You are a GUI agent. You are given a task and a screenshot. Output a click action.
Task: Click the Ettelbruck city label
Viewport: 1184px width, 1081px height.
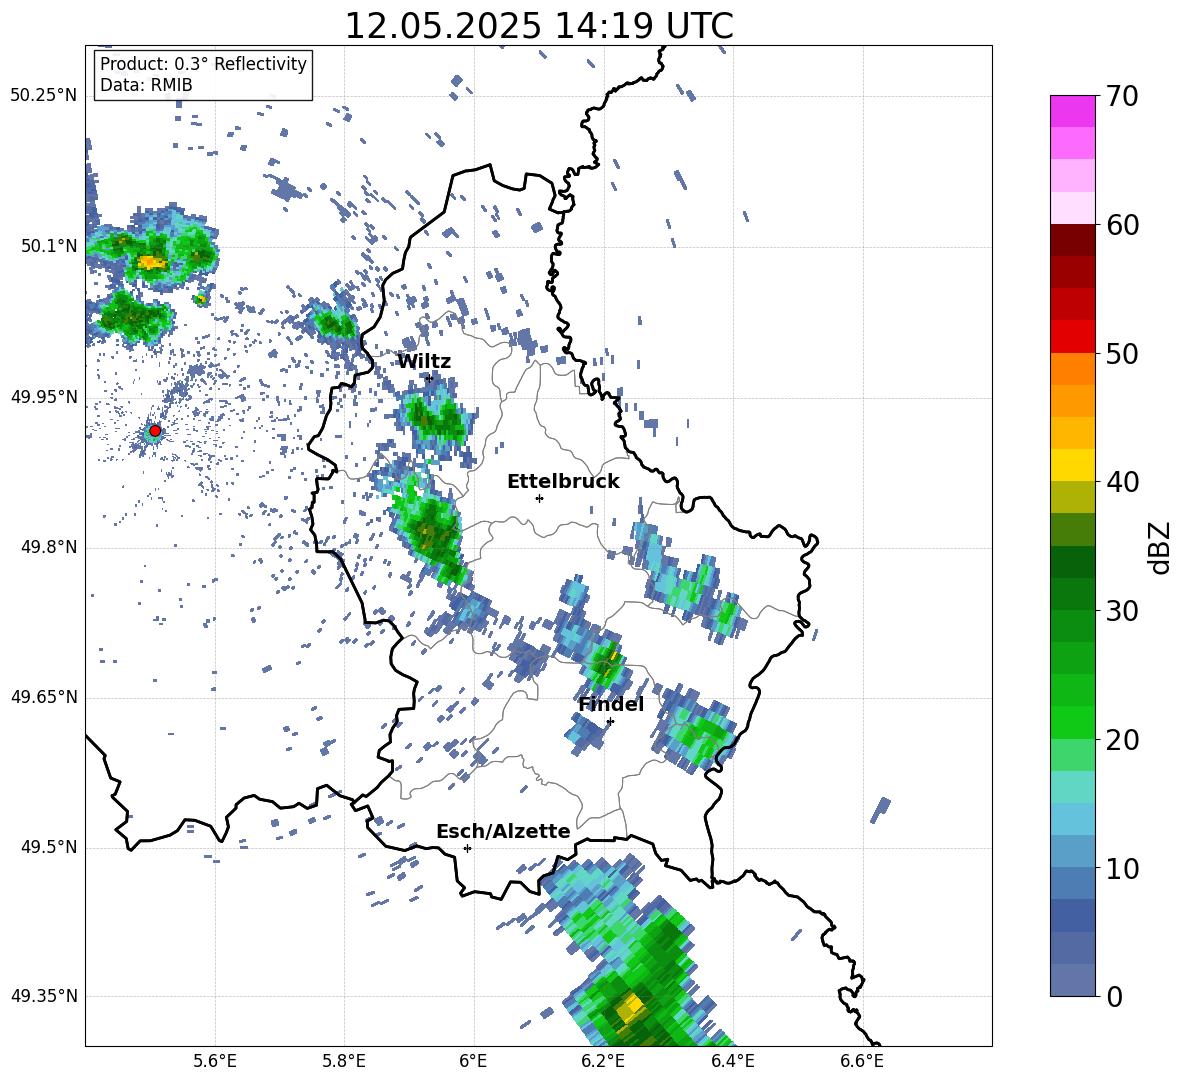pyautogui.click(x=563, y=482)
